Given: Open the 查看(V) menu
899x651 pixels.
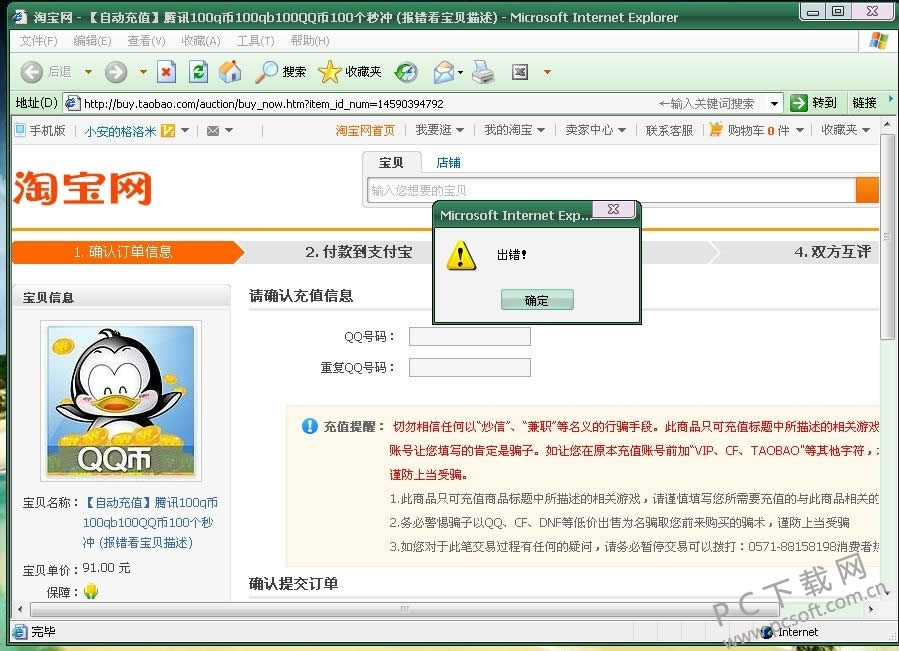Looking at the screenshot, I should 146,41.
